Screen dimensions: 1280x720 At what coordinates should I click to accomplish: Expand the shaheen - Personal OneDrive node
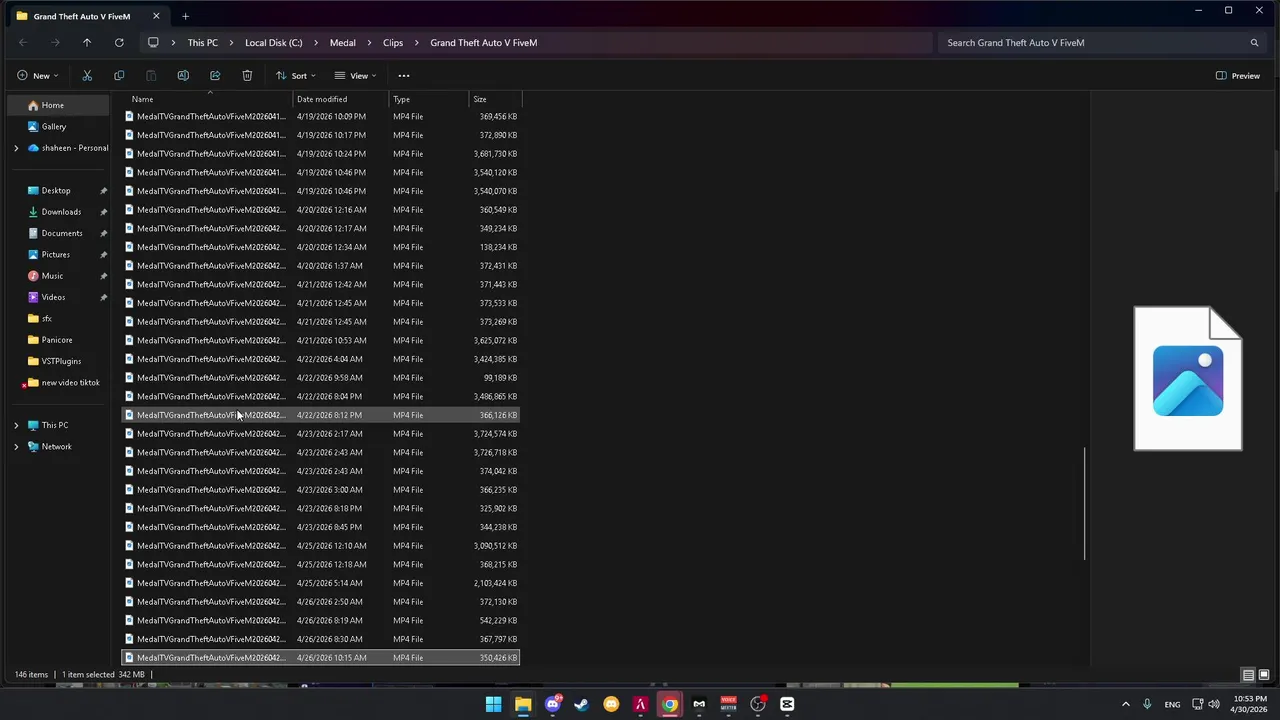pyautogui.click(x=16, y=148)
